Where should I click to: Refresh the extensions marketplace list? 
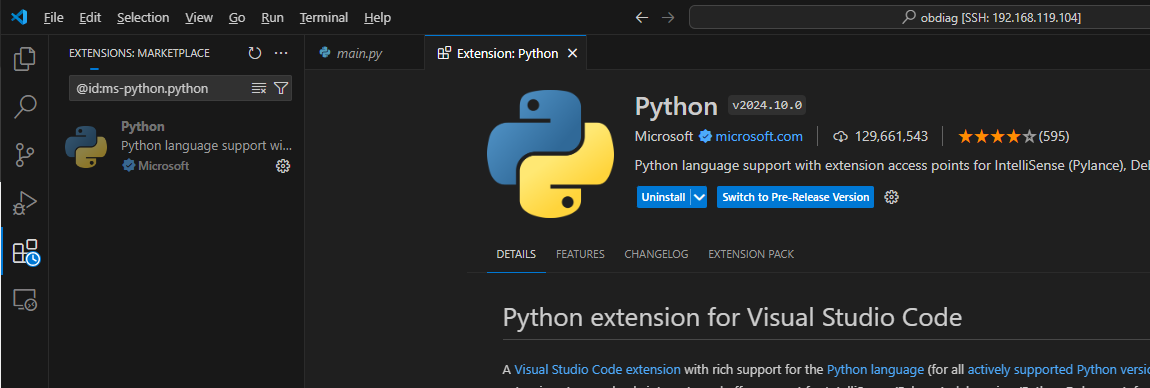(254, 53)
